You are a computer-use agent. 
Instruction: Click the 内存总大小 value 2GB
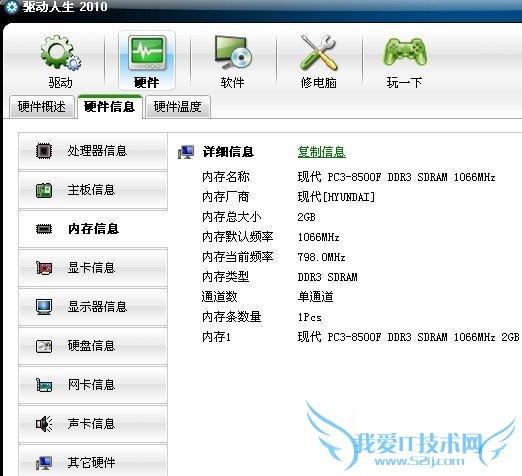[306, 217]
